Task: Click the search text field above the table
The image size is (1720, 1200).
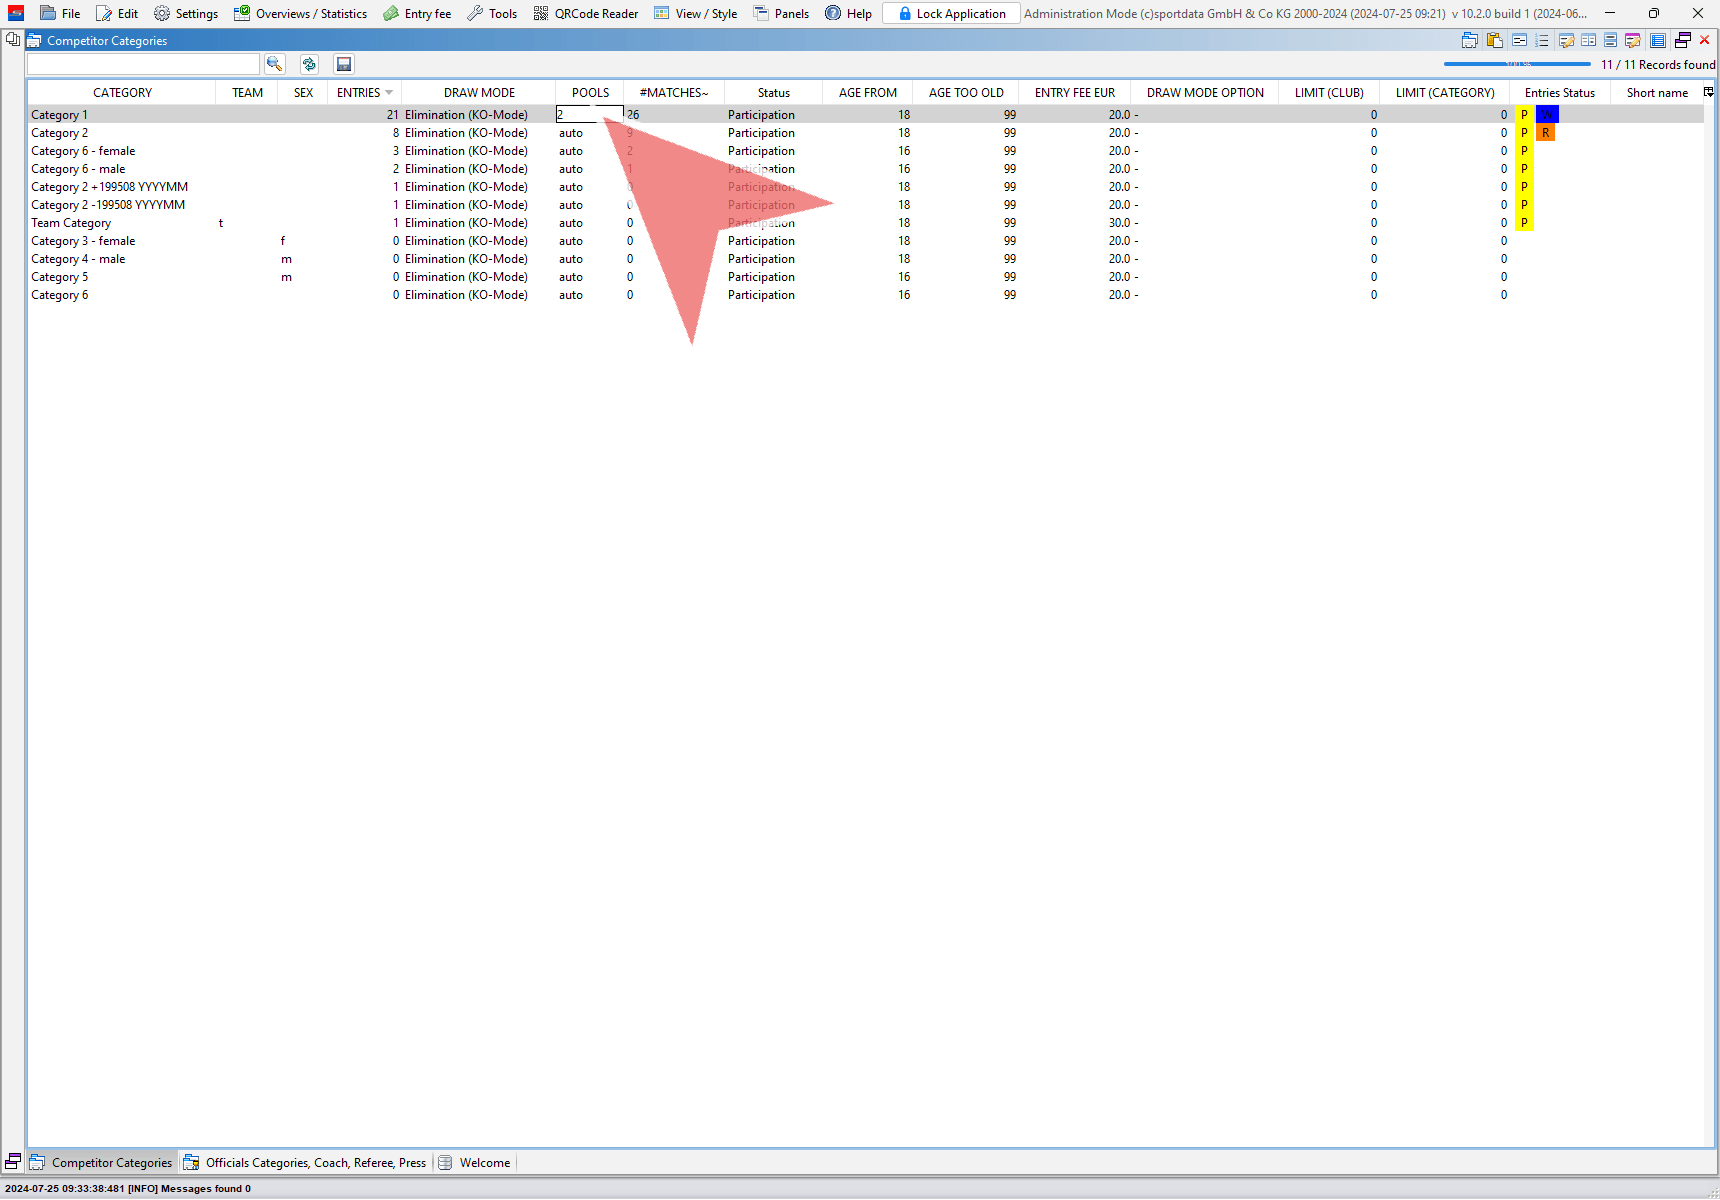Action: [x=143, y=64]
